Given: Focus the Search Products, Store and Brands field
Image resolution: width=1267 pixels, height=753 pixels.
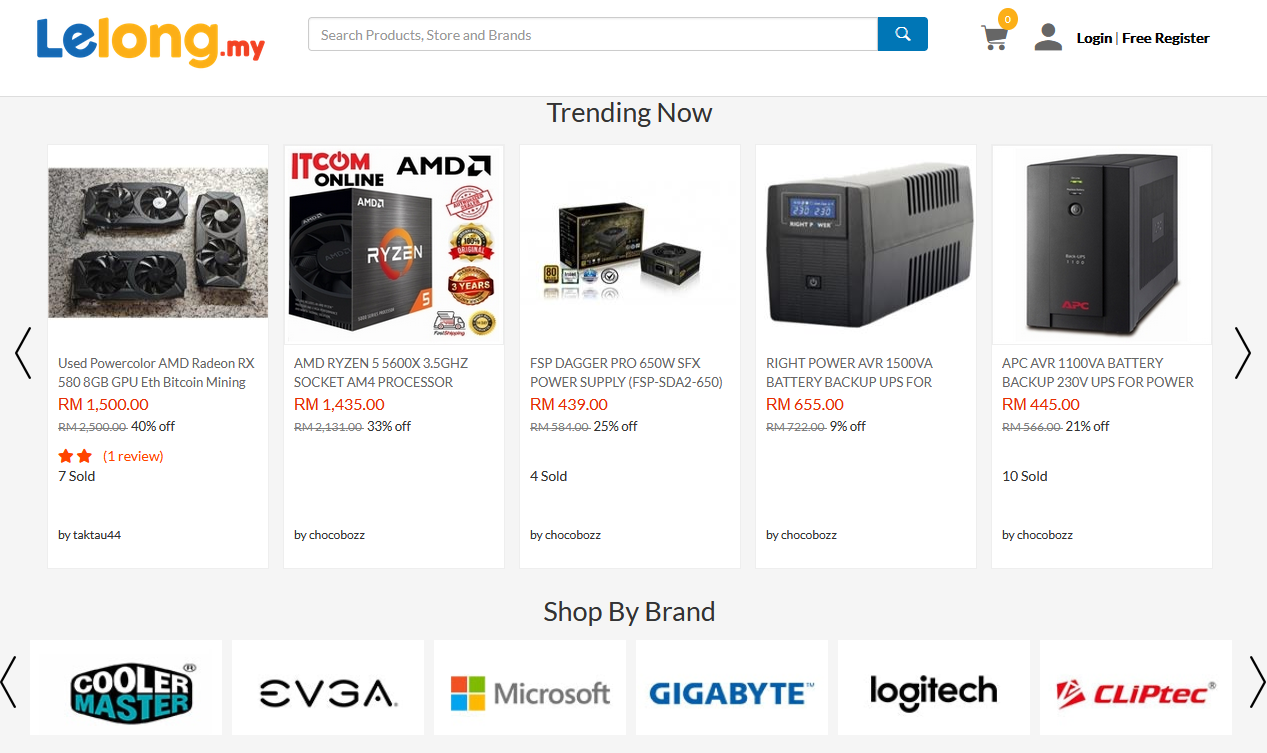Looking at the screenshot, I should (x=593, y=34).
